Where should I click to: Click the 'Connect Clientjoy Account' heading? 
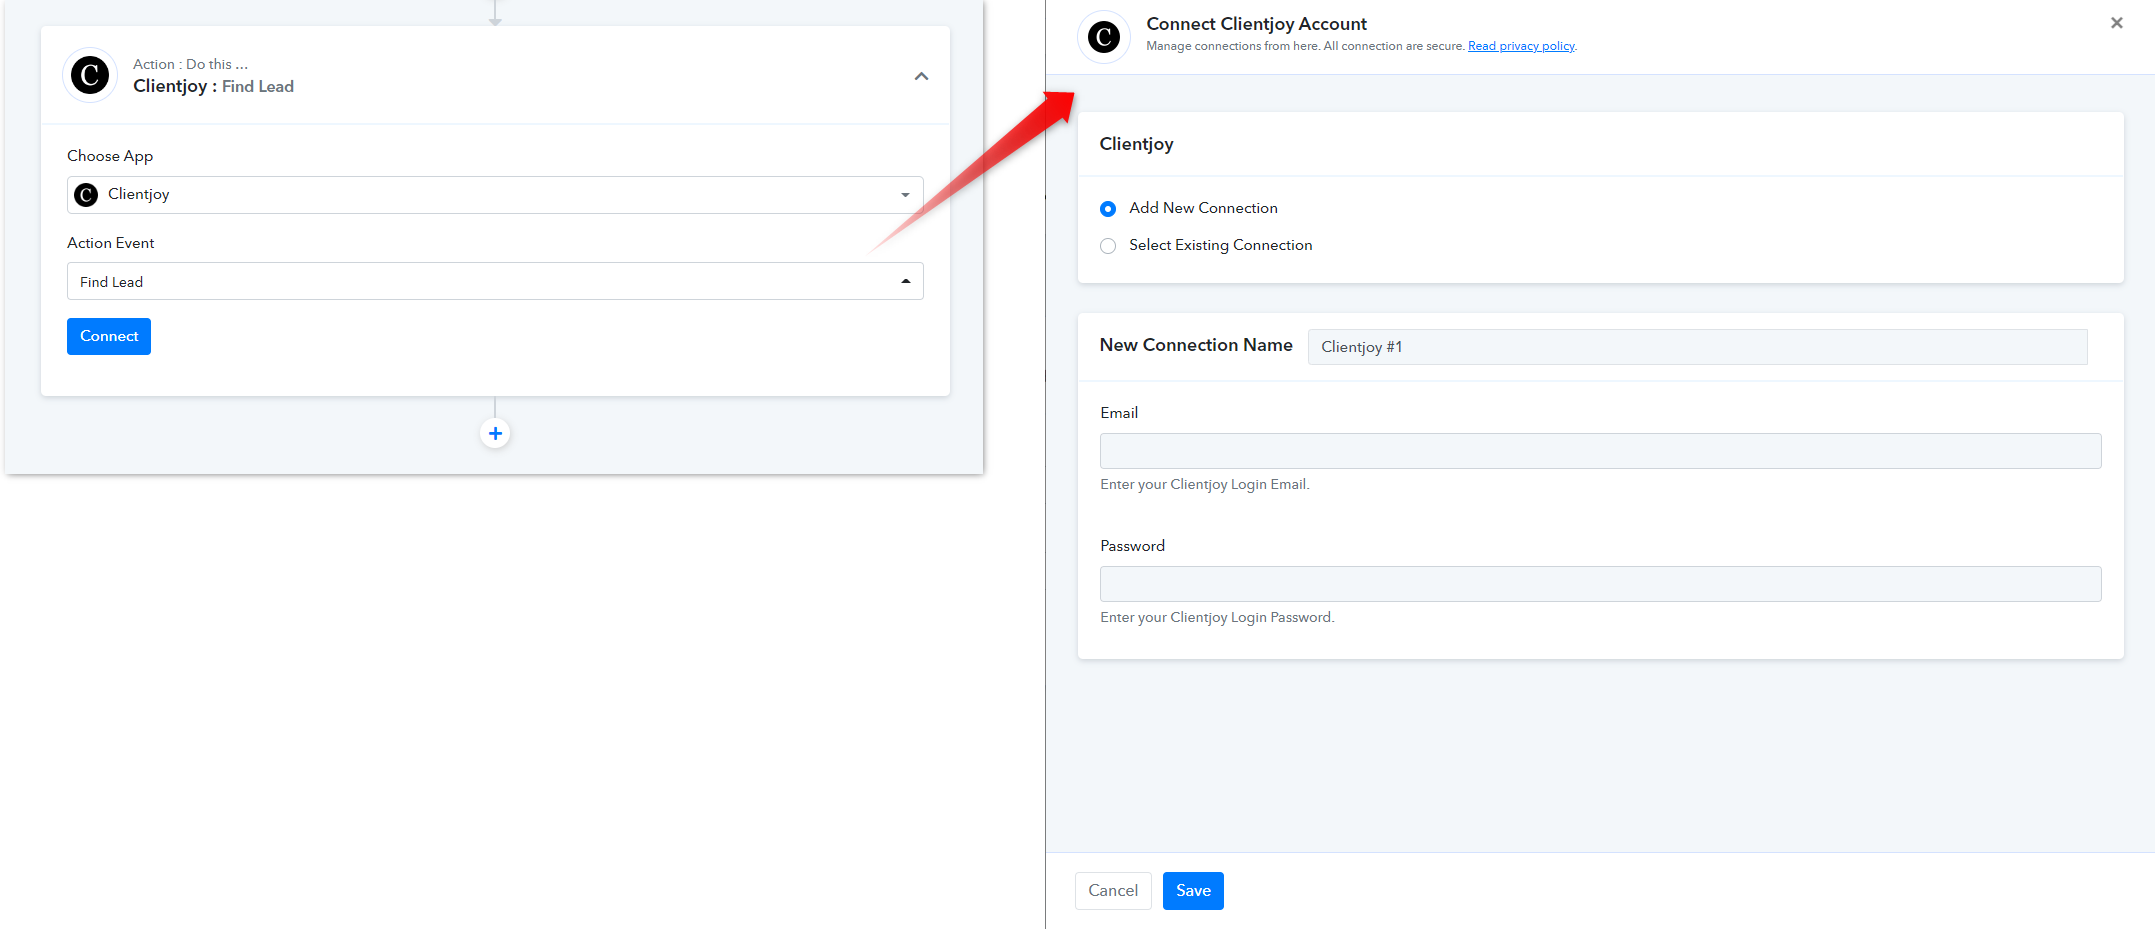tap(1256, 24)
